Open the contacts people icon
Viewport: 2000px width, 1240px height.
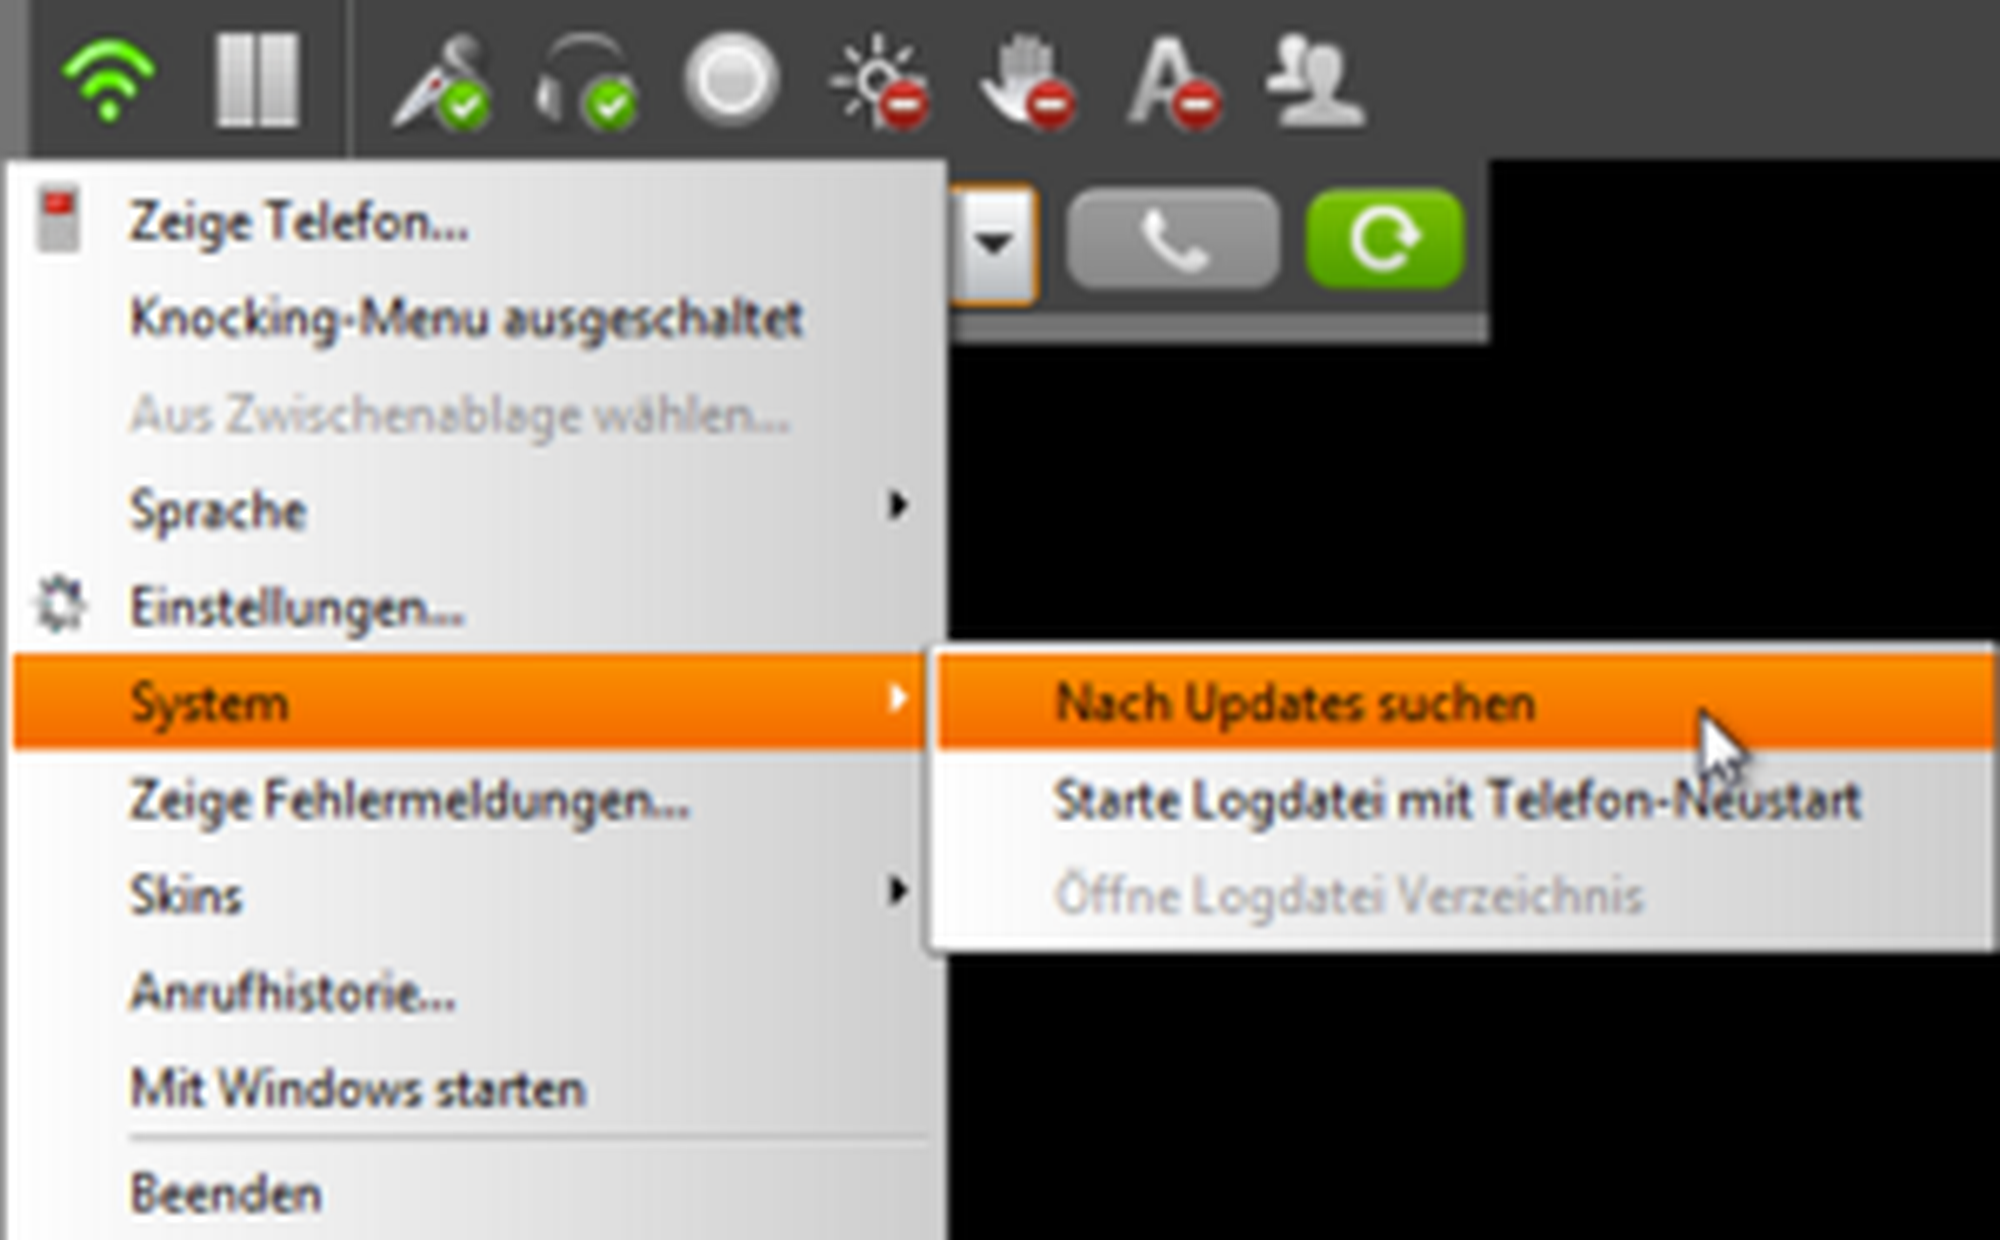coord(1315,80)
